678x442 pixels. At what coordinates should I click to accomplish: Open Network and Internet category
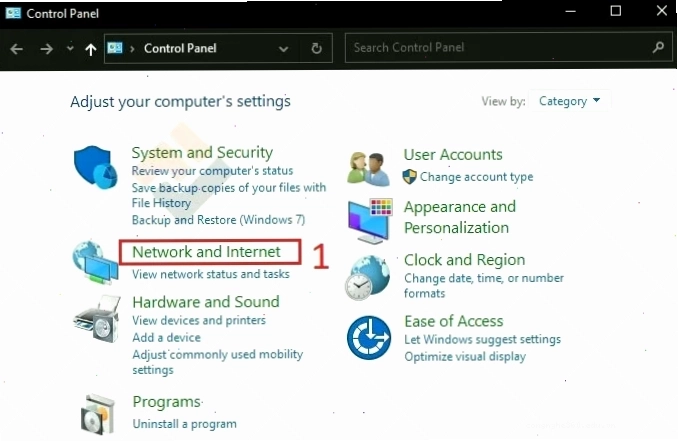(x=206, y=252)
